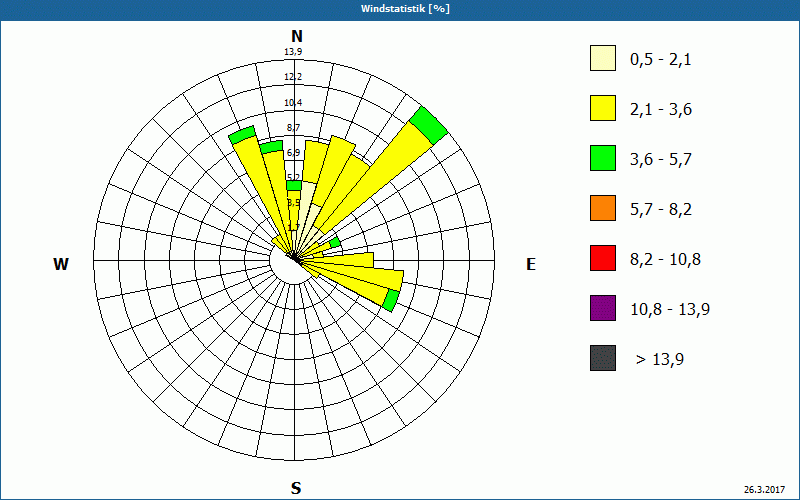Click the 6,9 radial axis value
This screenshot has width=800, height=500.
[293, 153]
